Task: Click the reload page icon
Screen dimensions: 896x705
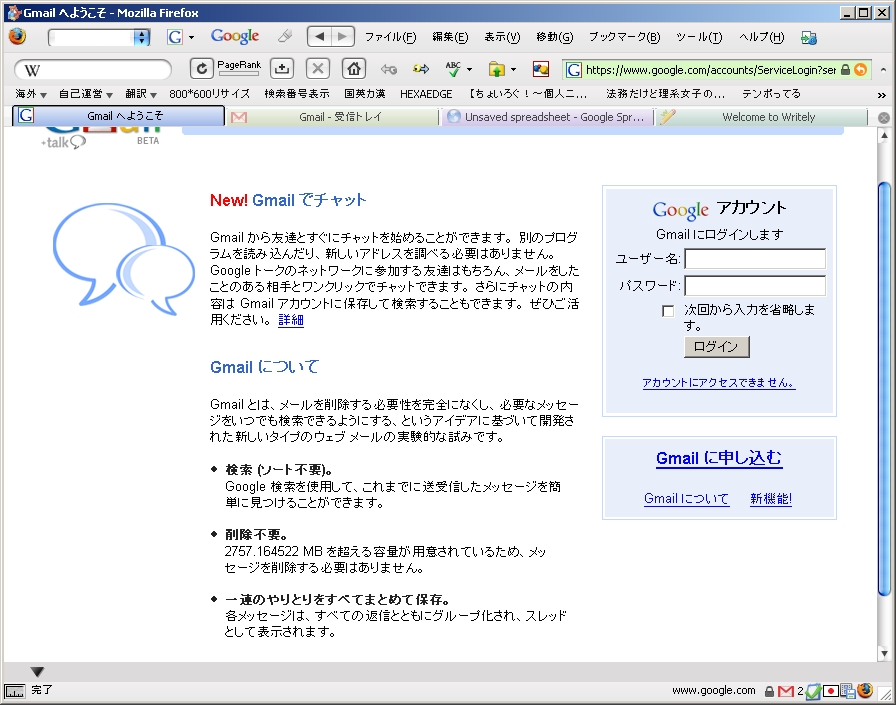Action: (x=202, y=69)
